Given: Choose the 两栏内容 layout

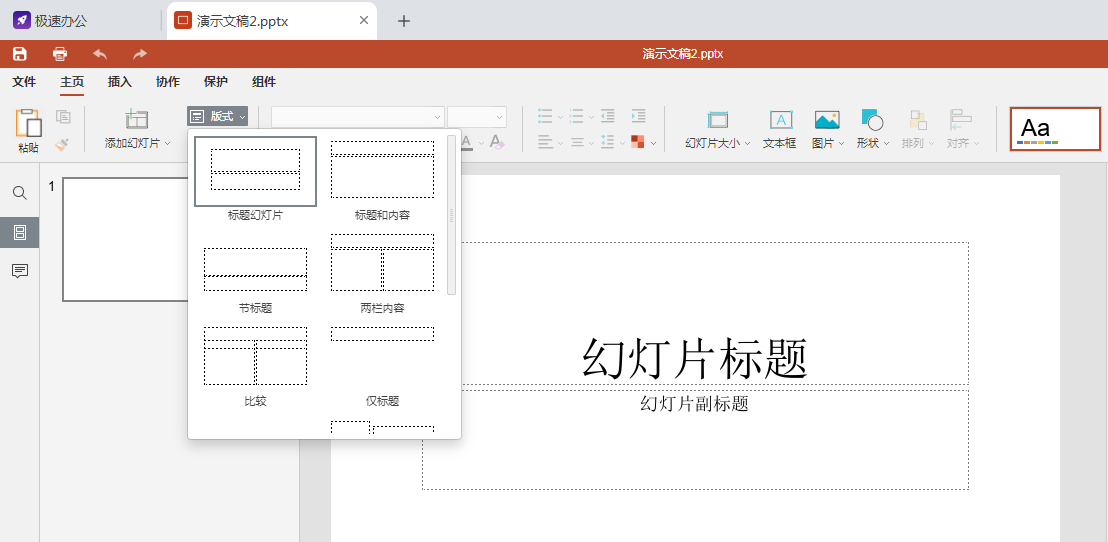Looking at the screenshot, I should [x=382, y=273].
